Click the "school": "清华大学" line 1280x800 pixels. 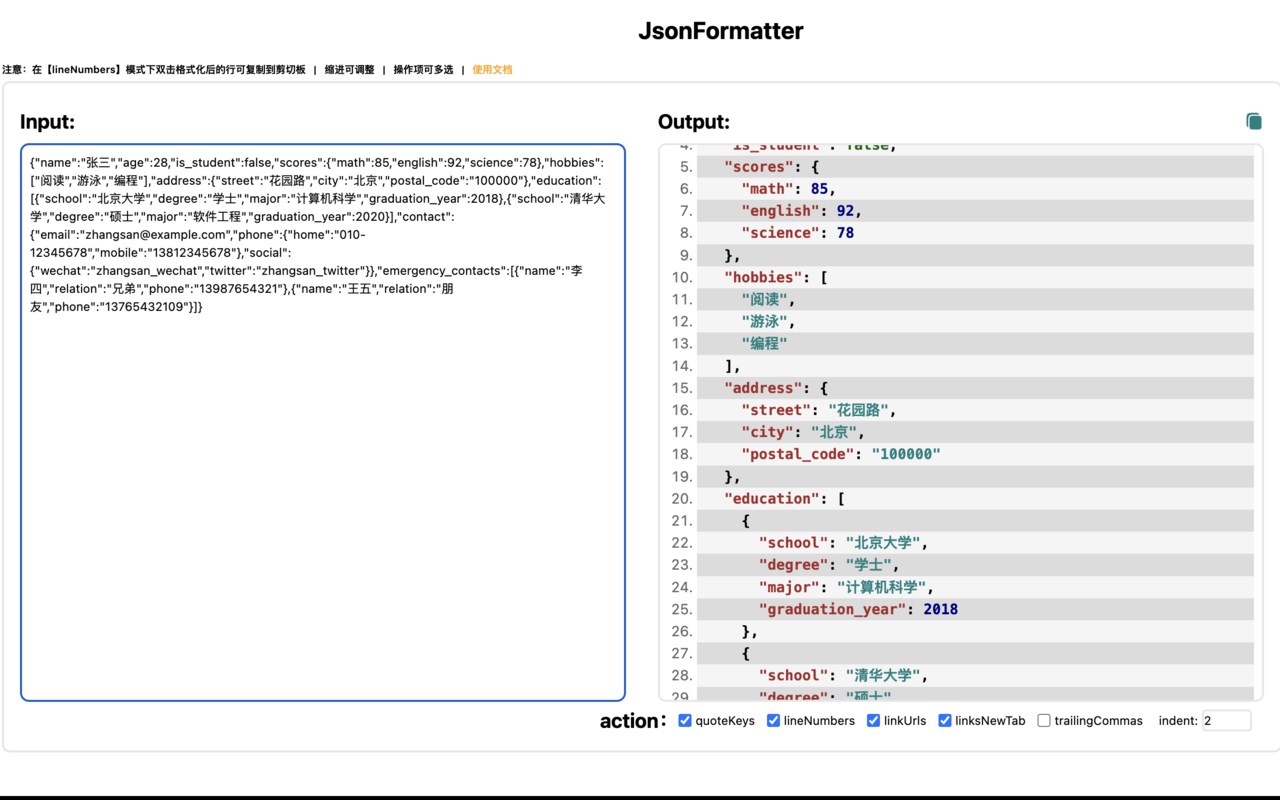coord(975,675)
